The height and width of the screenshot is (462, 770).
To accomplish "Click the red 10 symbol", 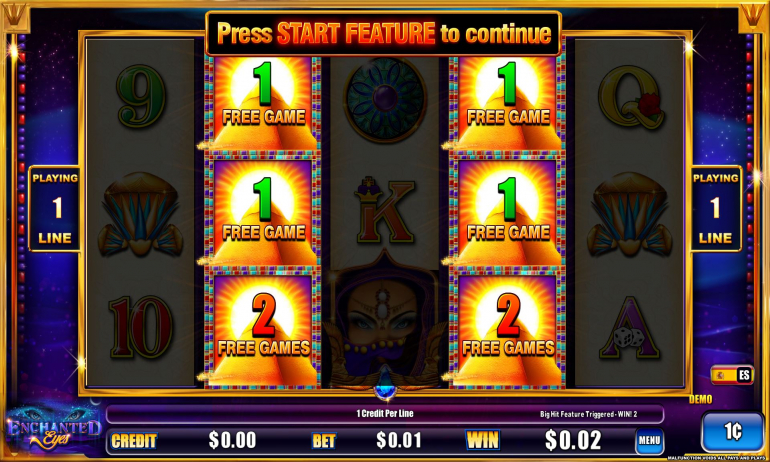I will coord(140,327).
